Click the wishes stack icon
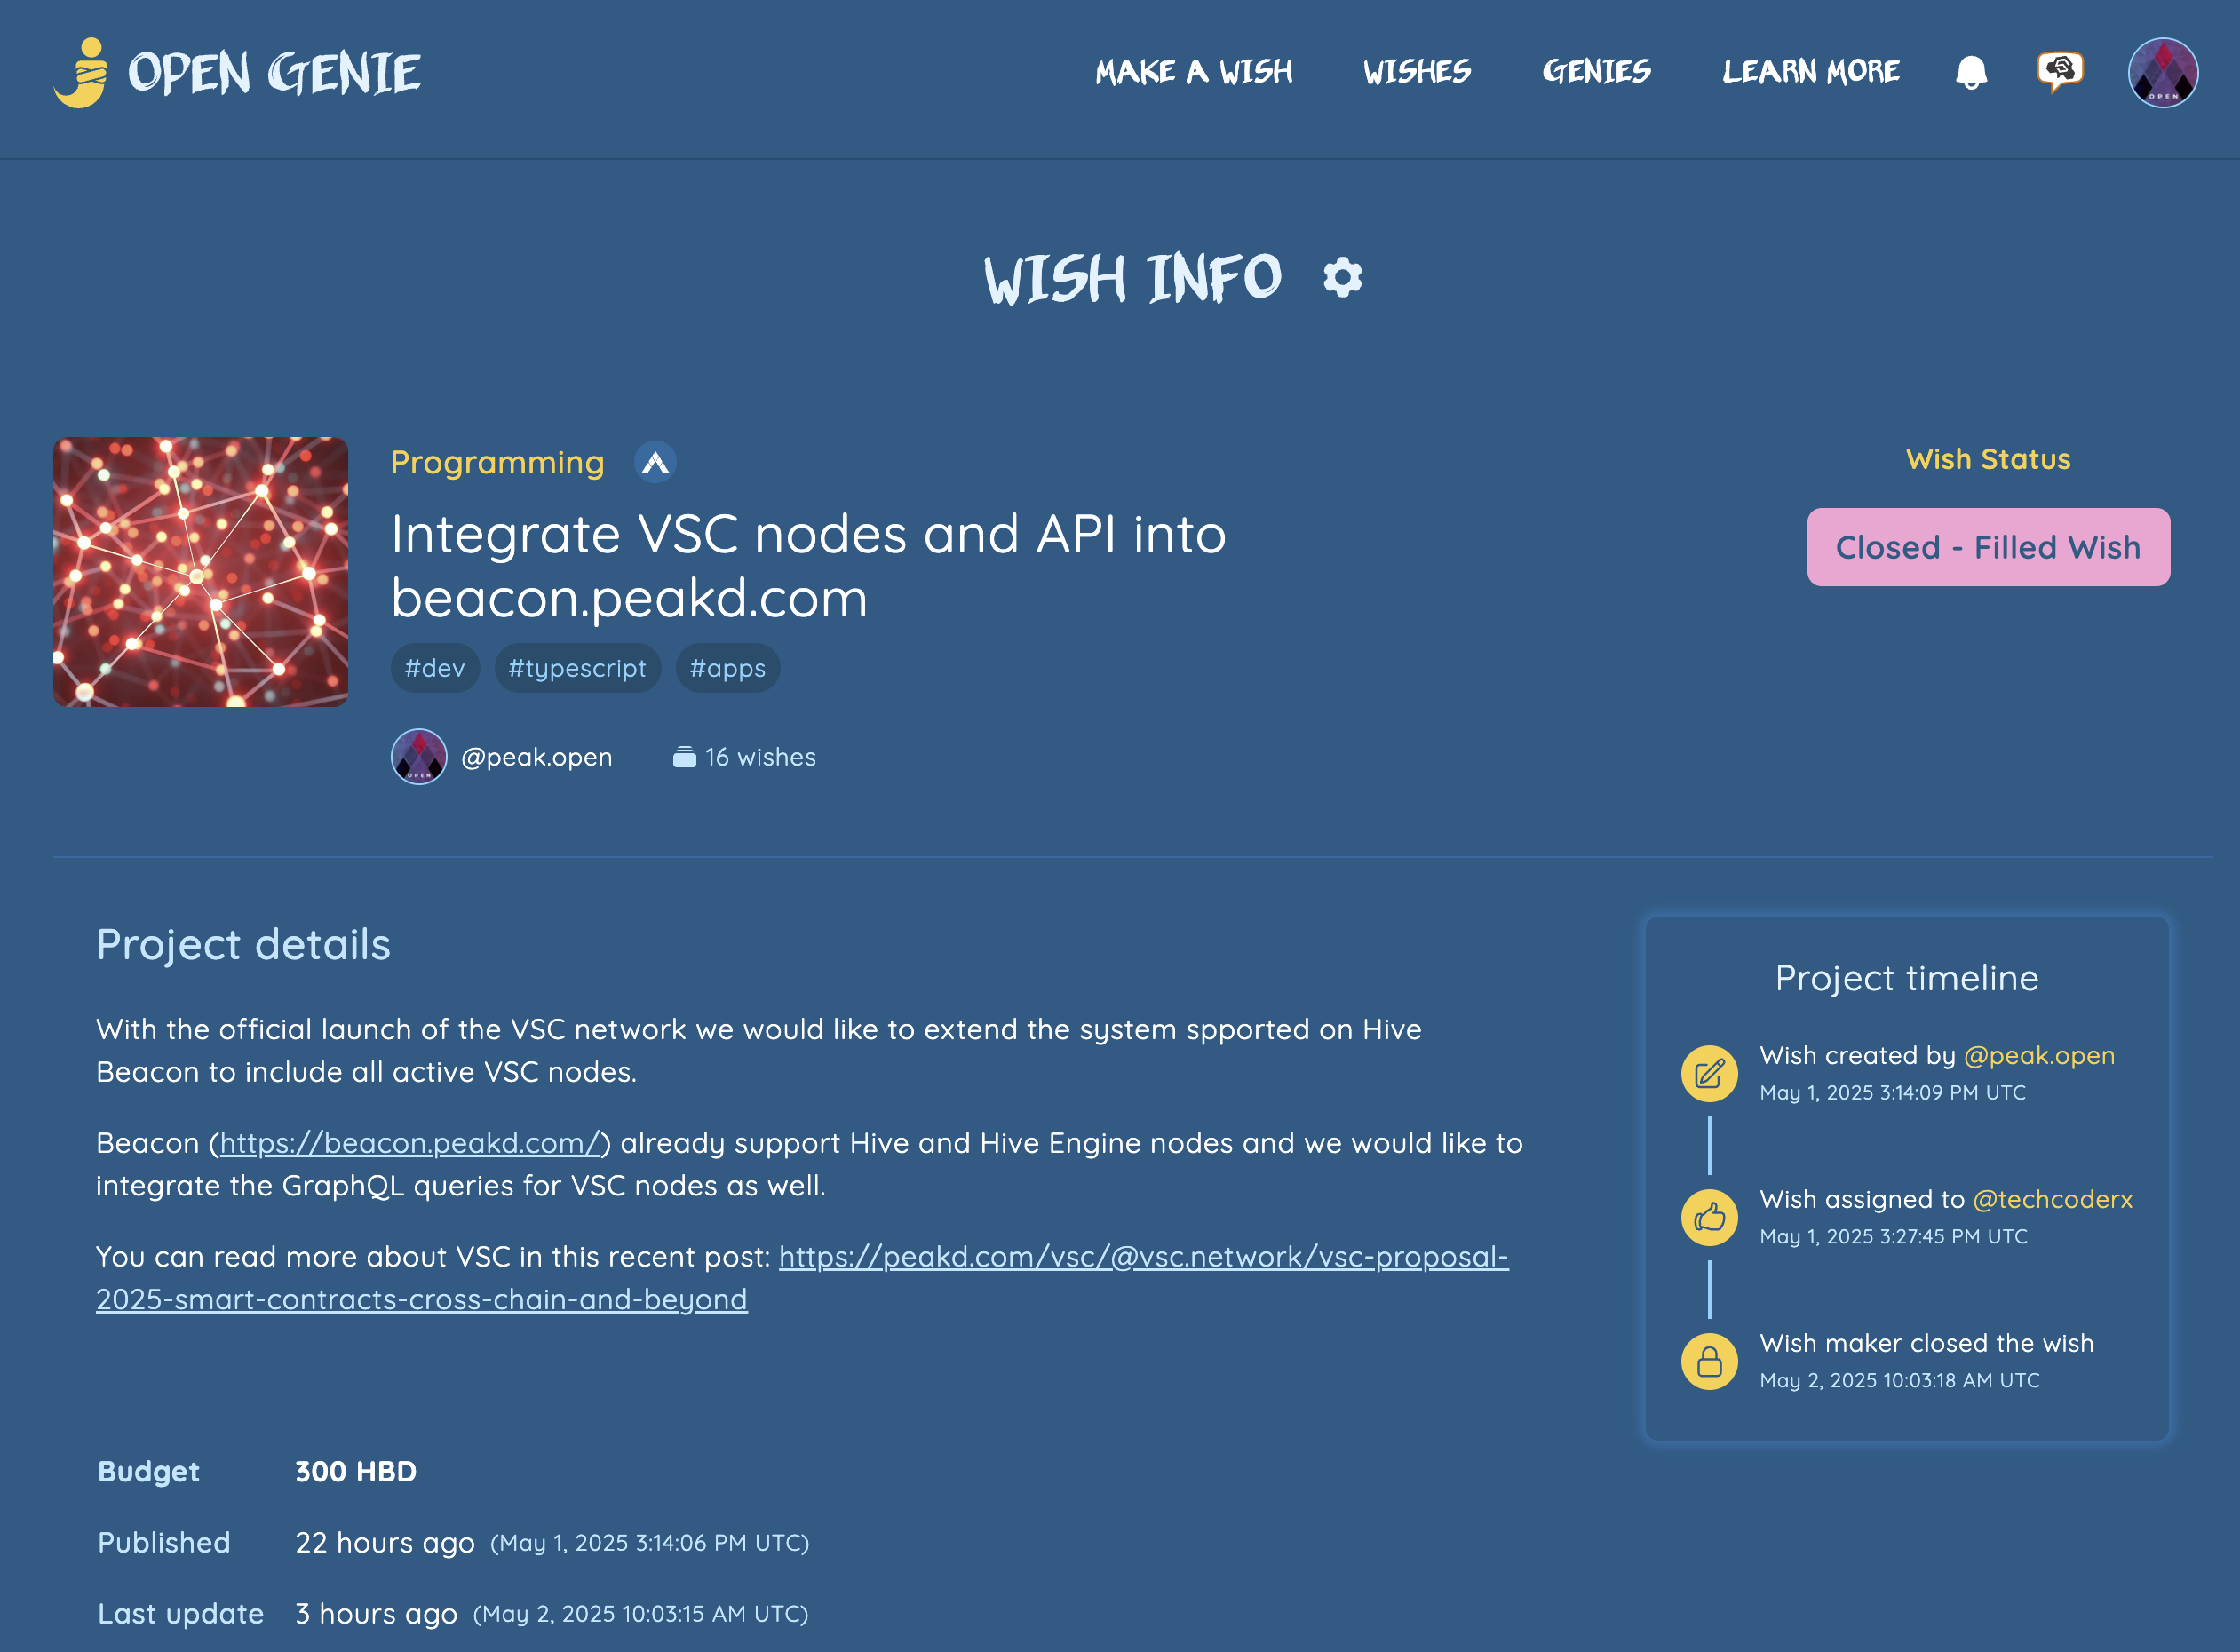Viewport: 2240px width, 1652px height. tap(684, 757)
